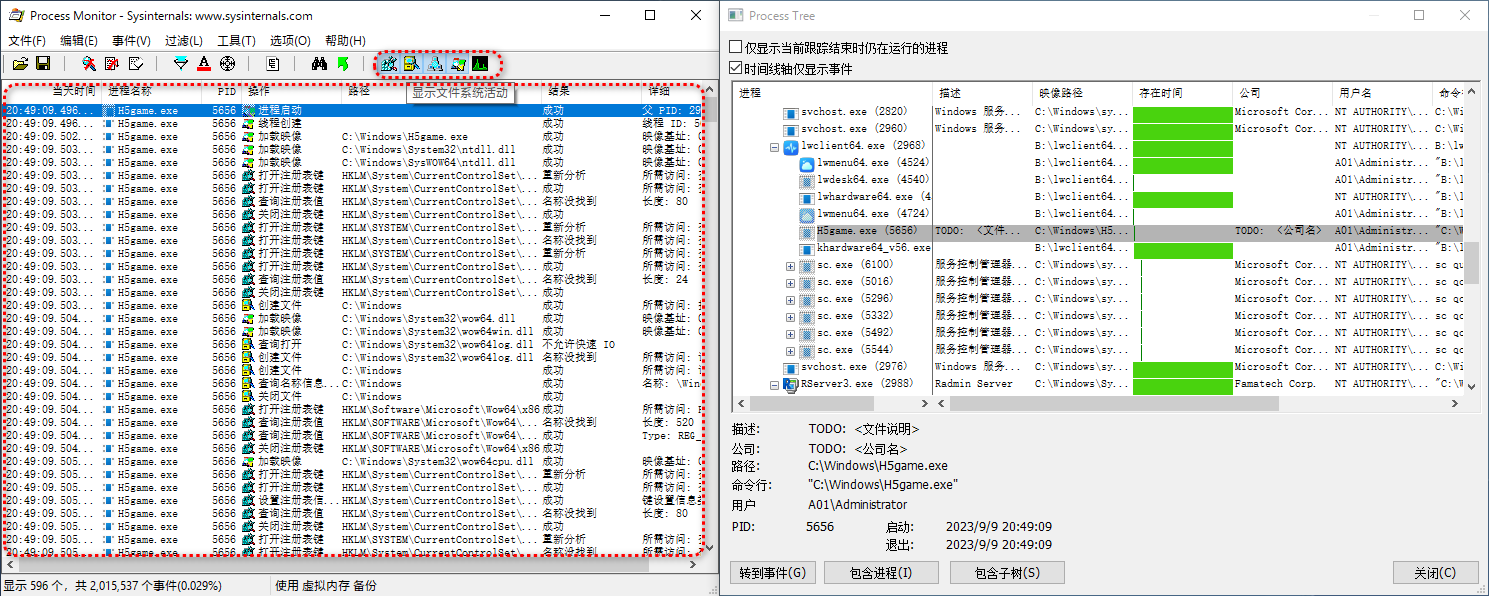Toggle the Autoscroll toolbar icon
The height and width of the screenshot is (596, 1489).
pyautogui.click(x=112, y=64)
